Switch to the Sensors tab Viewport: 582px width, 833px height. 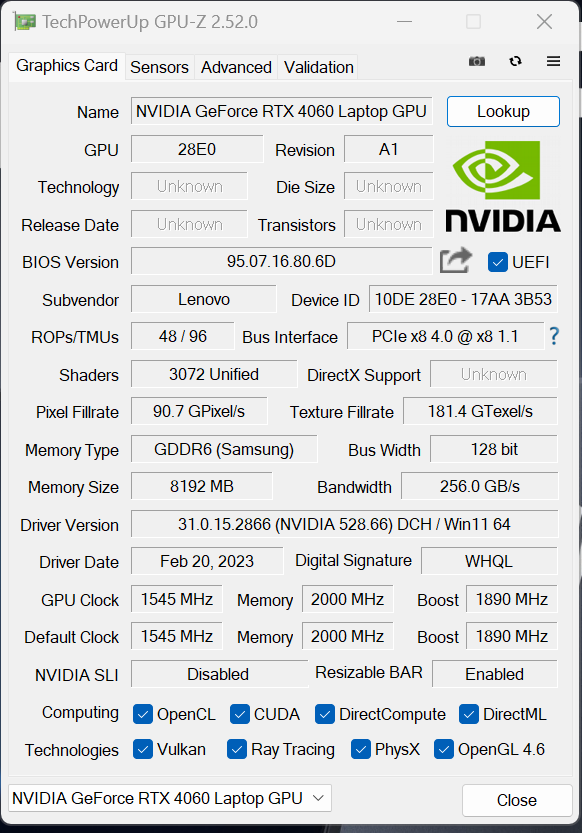point(159,67)
